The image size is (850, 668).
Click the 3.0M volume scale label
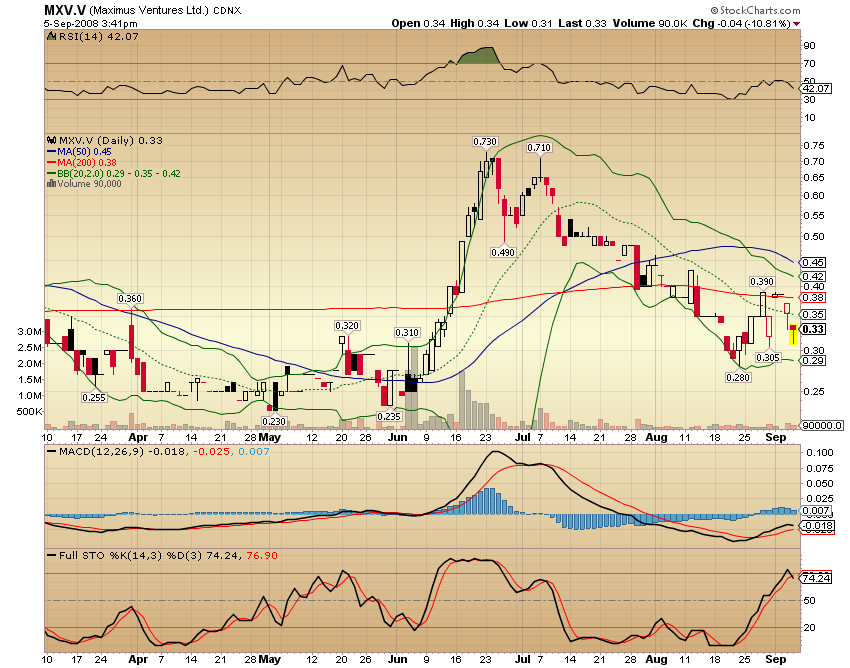30,331
